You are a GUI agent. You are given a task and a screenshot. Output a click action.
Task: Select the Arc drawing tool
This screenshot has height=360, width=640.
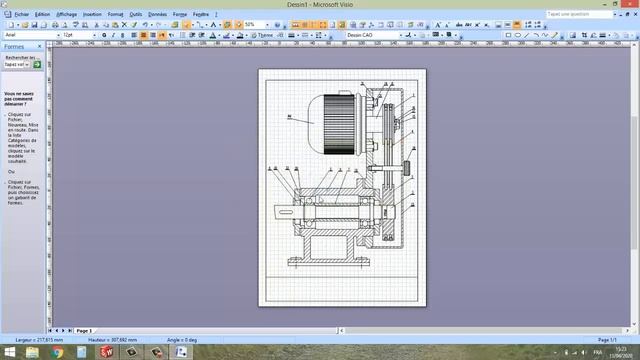click(x=536, y=35)
